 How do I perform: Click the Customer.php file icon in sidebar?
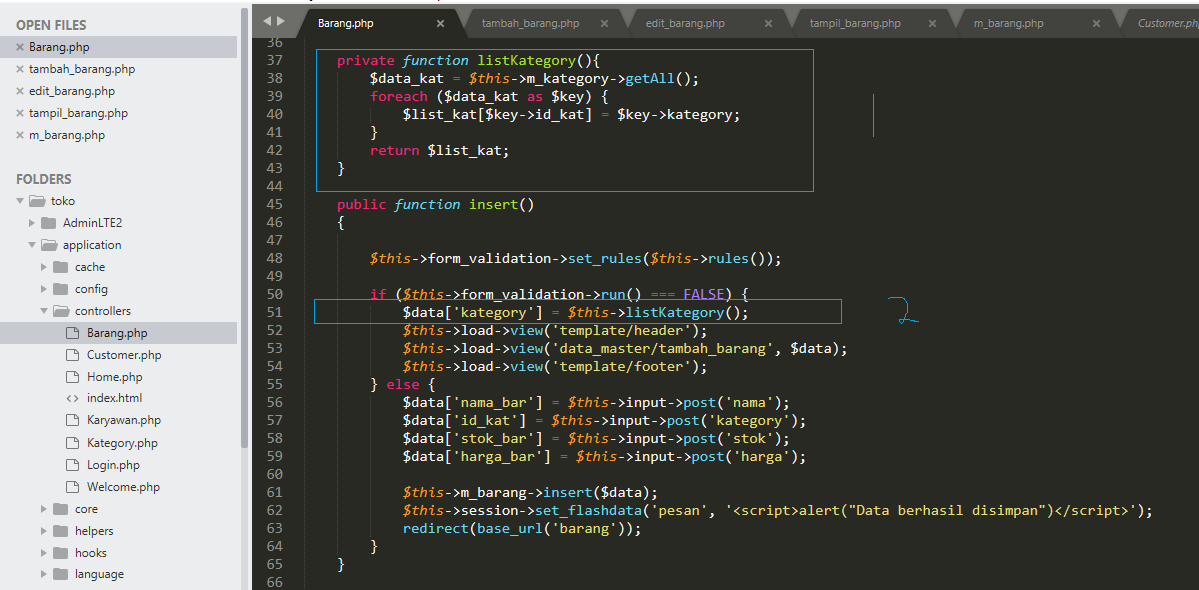(x=73, y=355)
